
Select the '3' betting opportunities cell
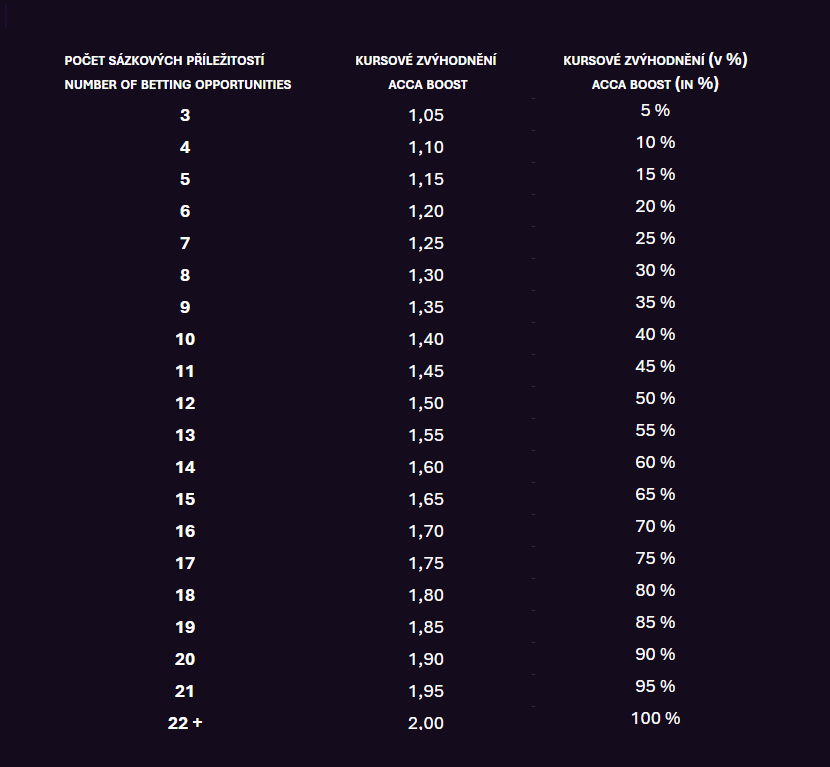(185, 115)
